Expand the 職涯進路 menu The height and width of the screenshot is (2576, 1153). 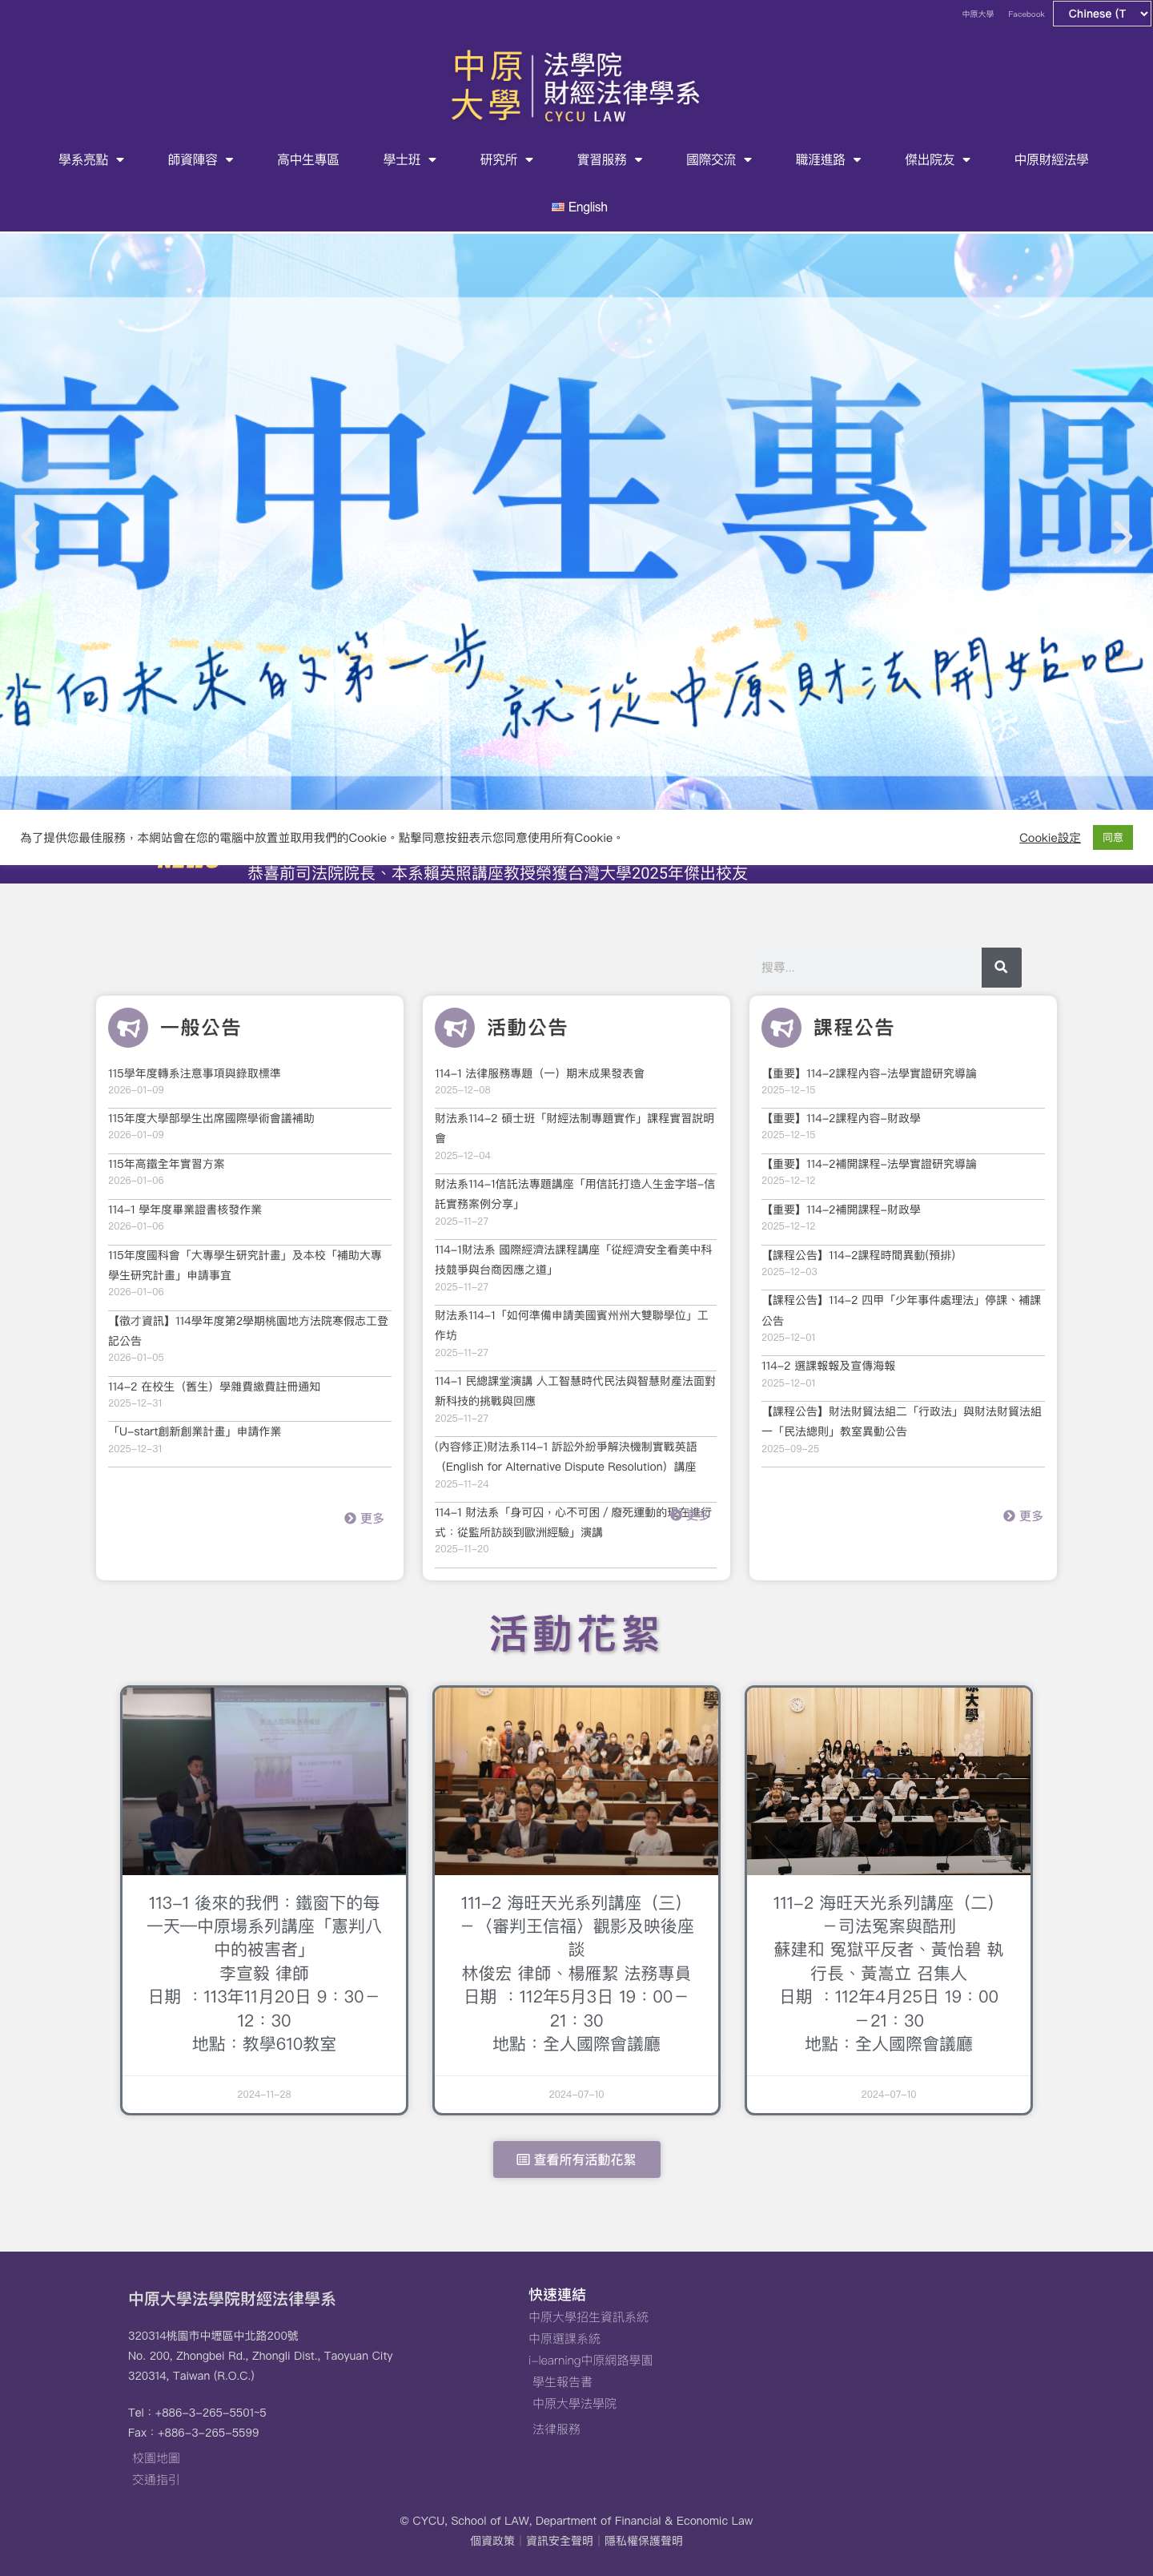828,159
